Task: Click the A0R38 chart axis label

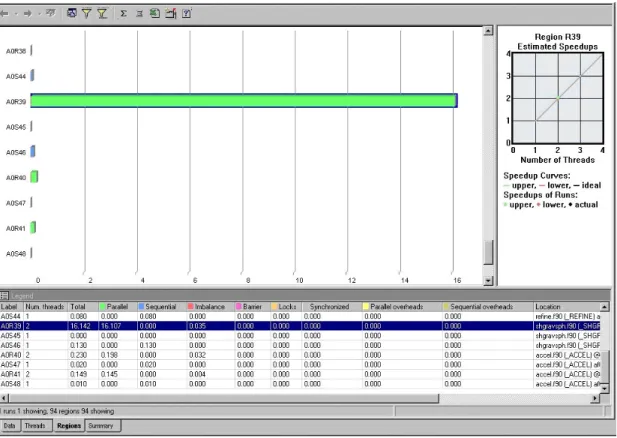Action: pyautogui.click(x=16, y=51)
